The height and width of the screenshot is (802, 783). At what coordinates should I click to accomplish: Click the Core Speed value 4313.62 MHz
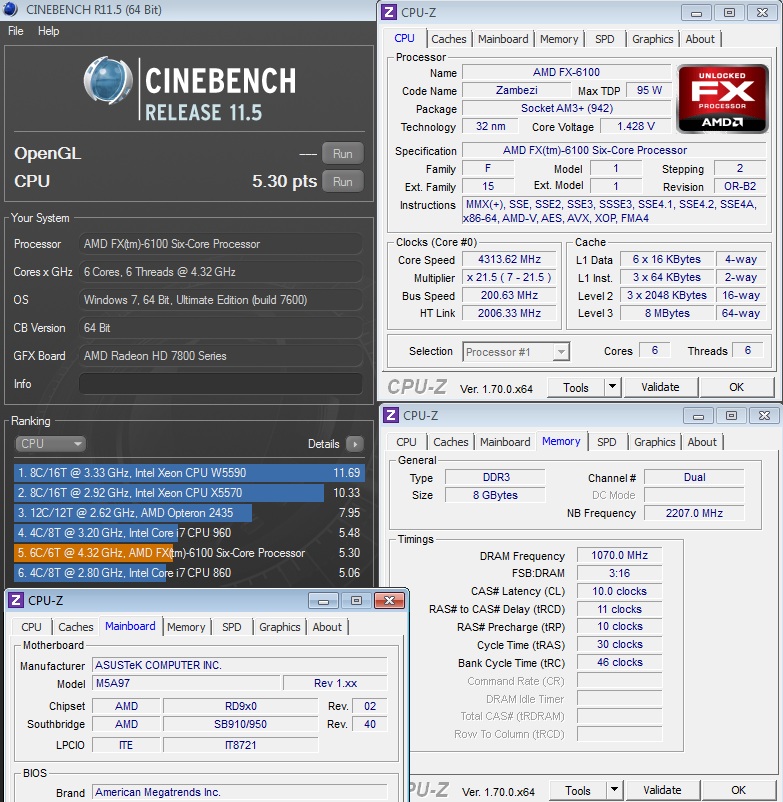(509, 259)
